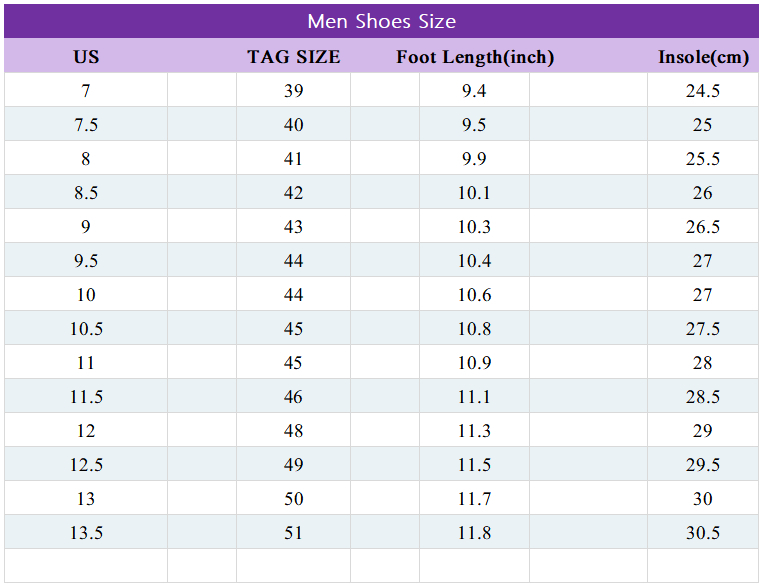This screenshot has height=588, width=762.
Task: Click the Insole(cm) column header
Action: (703, 57)
